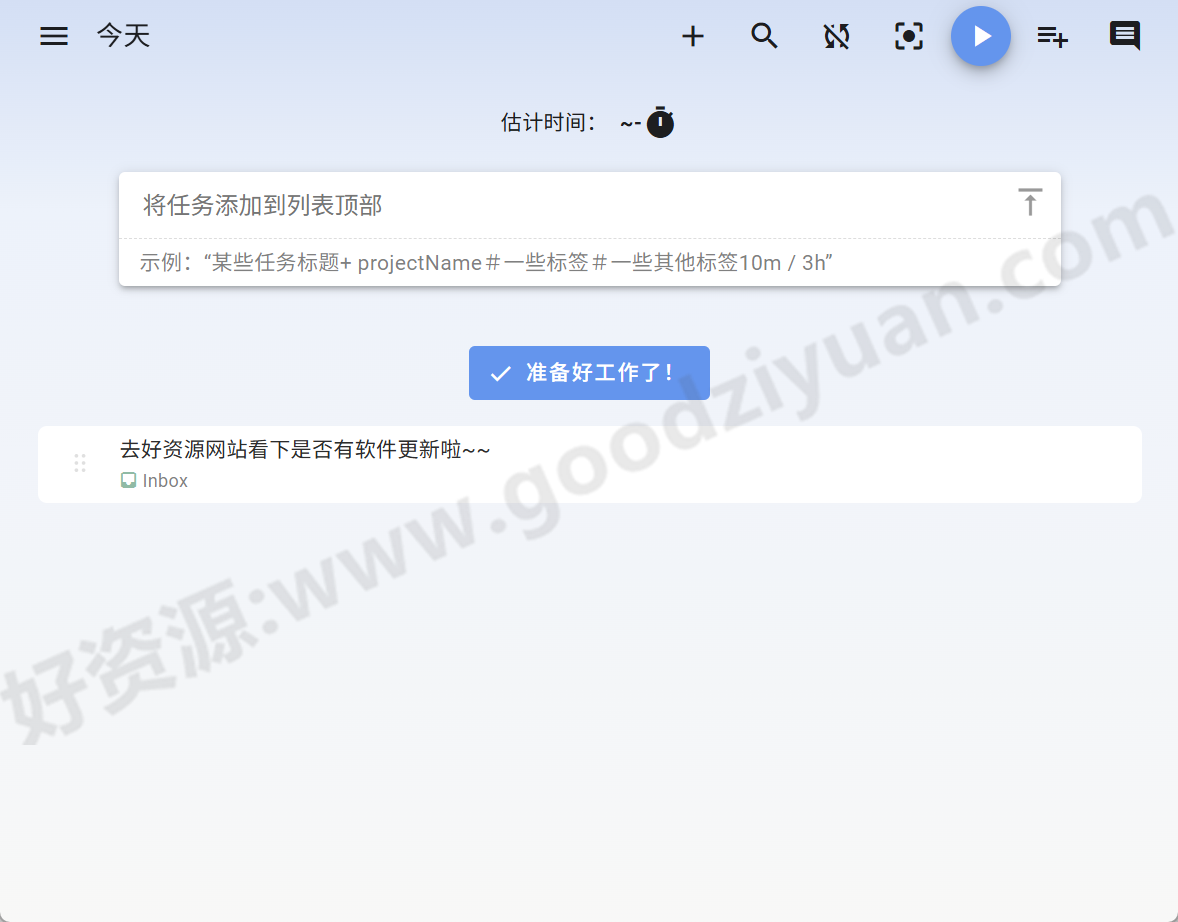Click the checkmark inside the blue work button
This screenshot has width=1178, height=922.
coord(500,372)
